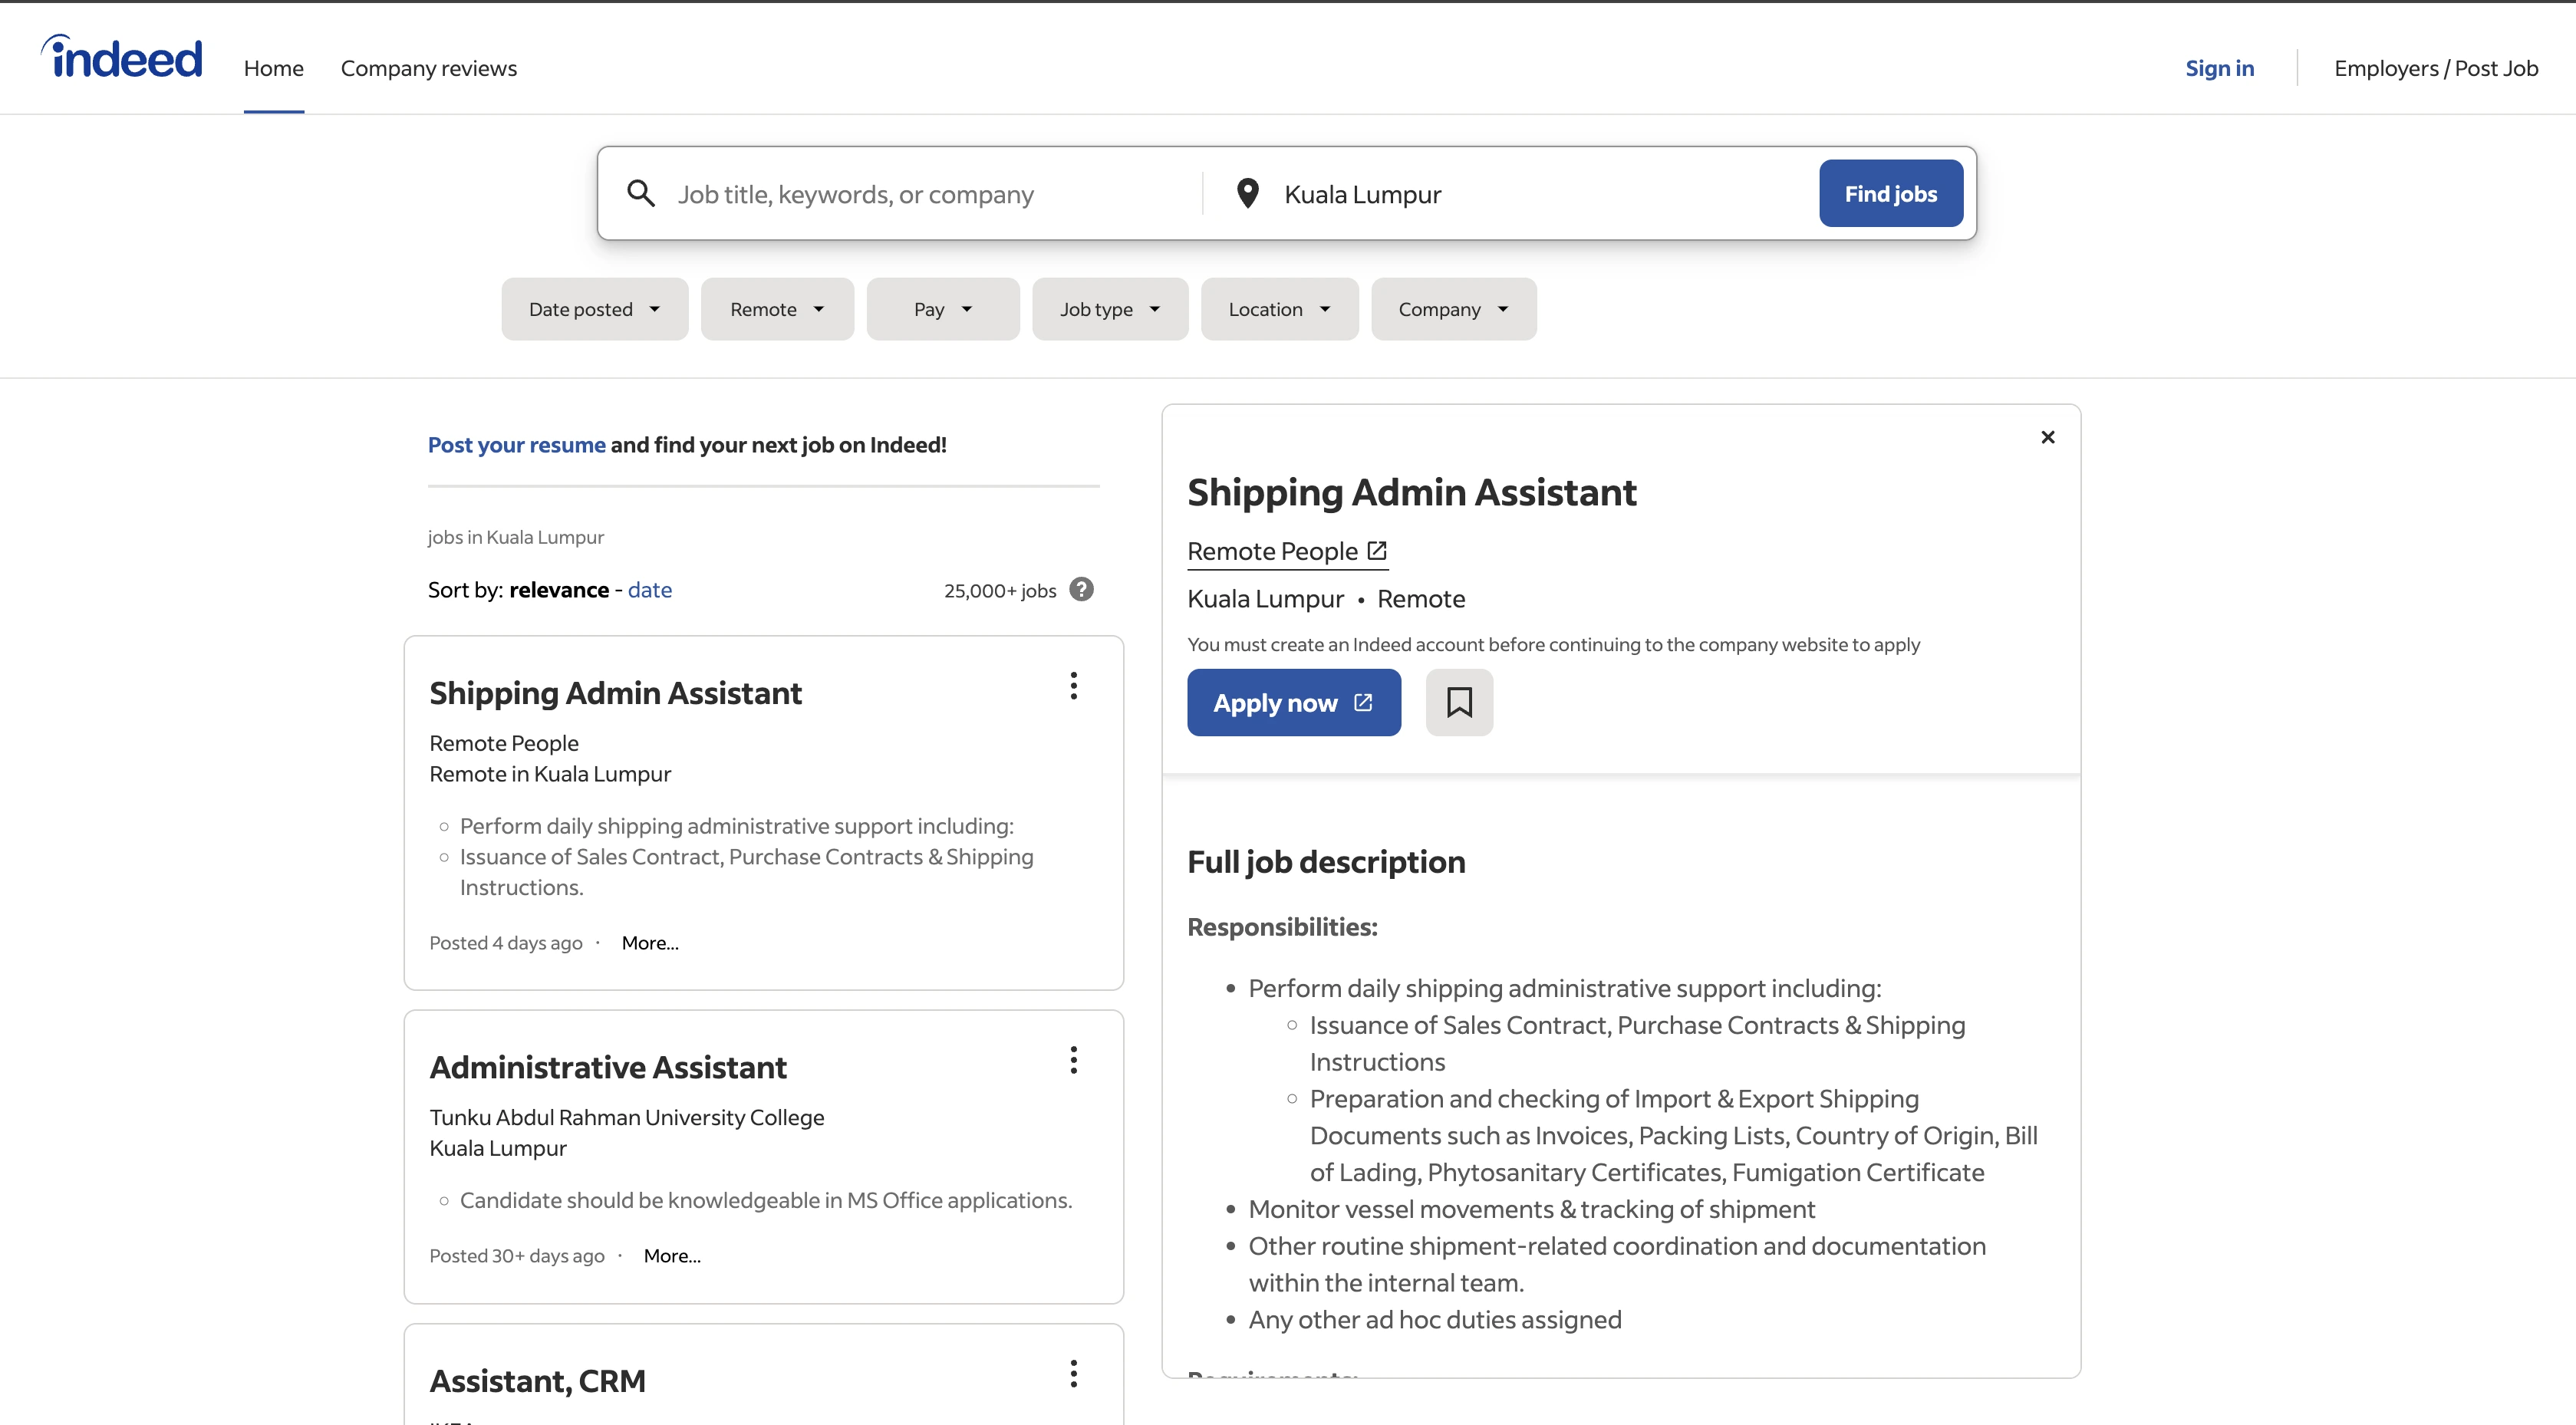The height and width of the screenshot is (1425, 2576).
Task: Click the Apply now button
Action: coord(1293,703)
